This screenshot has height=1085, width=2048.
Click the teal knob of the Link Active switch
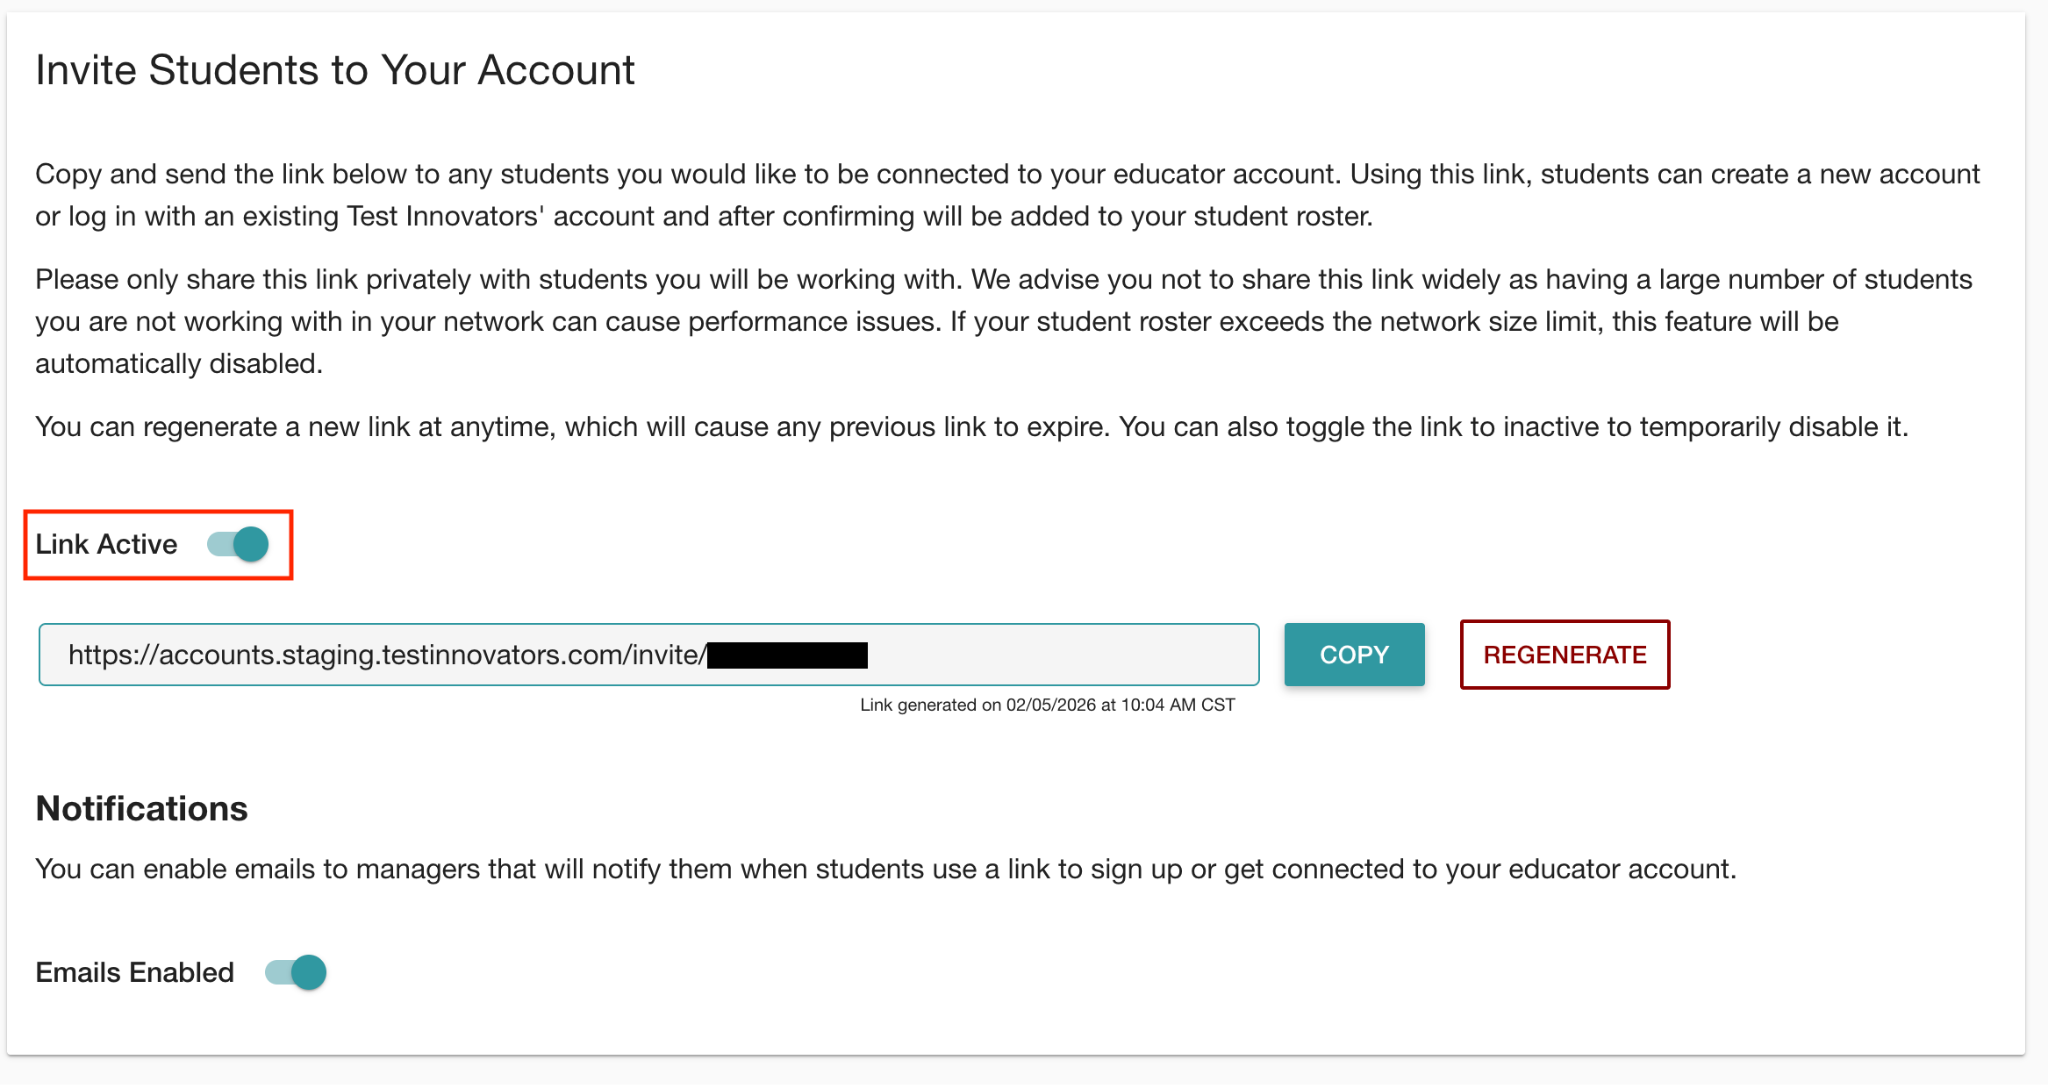point(251,544)
